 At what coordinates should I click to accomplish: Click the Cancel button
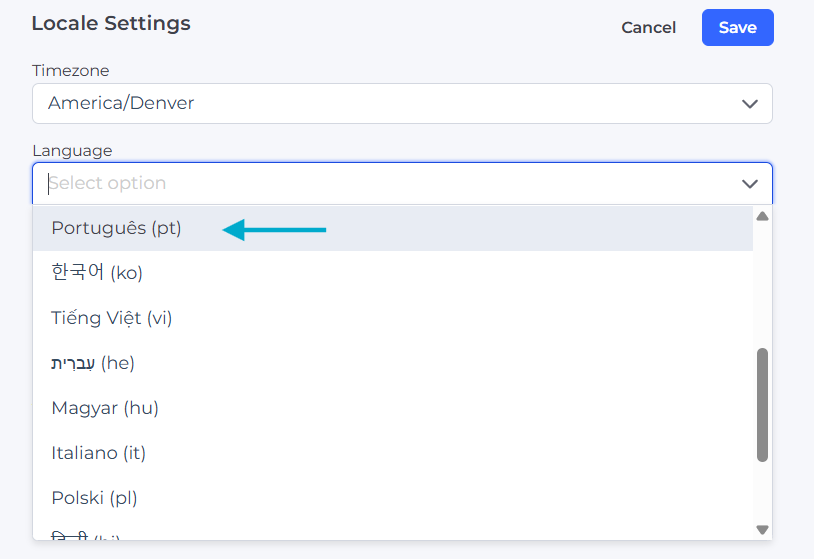648,28
